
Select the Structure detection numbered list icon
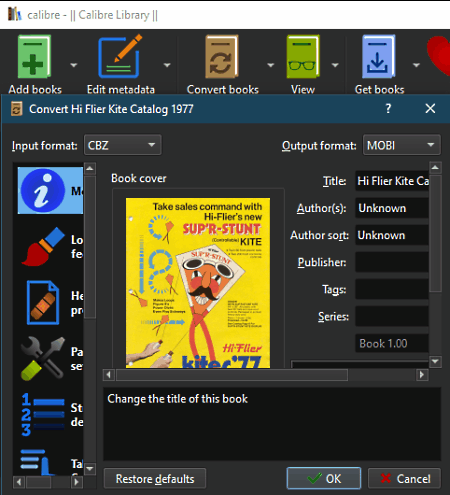click(43, 415)
